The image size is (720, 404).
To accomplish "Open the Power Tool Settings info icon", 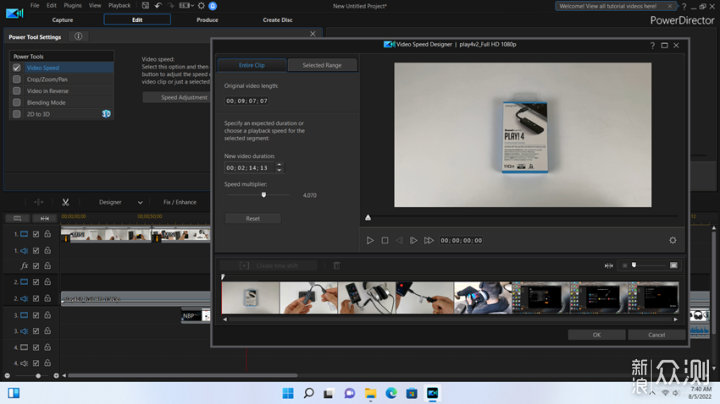I will pos(78,37).
